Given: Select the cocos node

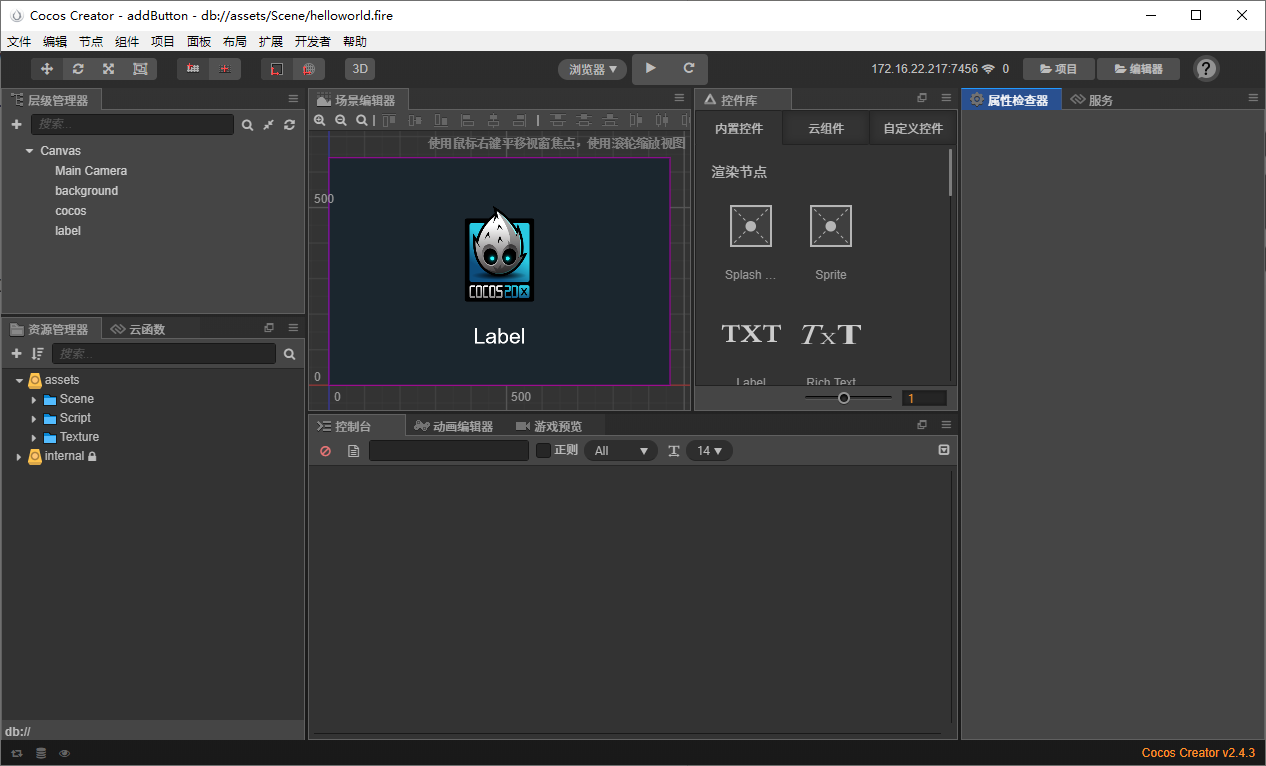Looking at the screenshot, I should [x=70, y=211].
